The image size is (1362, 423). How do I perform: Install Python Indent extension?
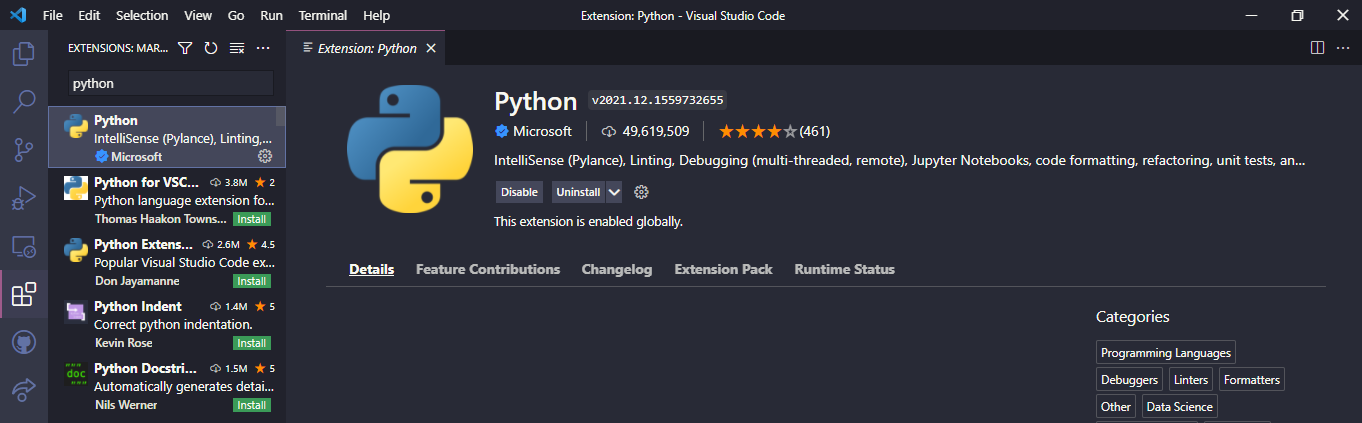point(252,343)
